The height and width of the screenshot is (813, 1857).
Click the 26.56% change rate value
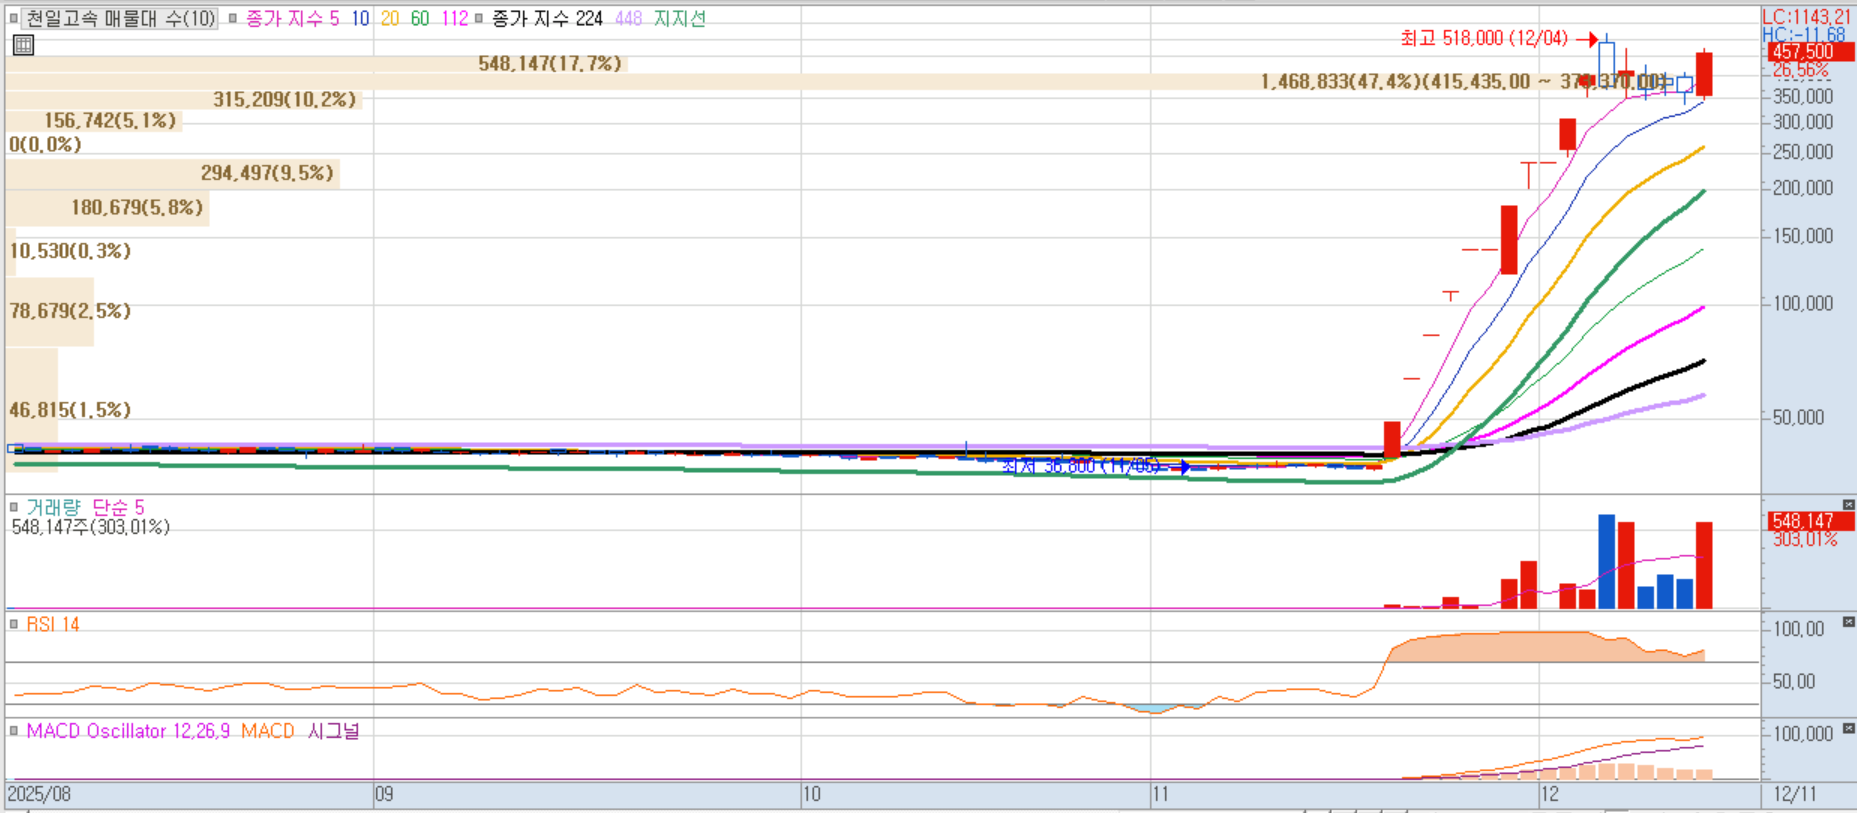1801,70
